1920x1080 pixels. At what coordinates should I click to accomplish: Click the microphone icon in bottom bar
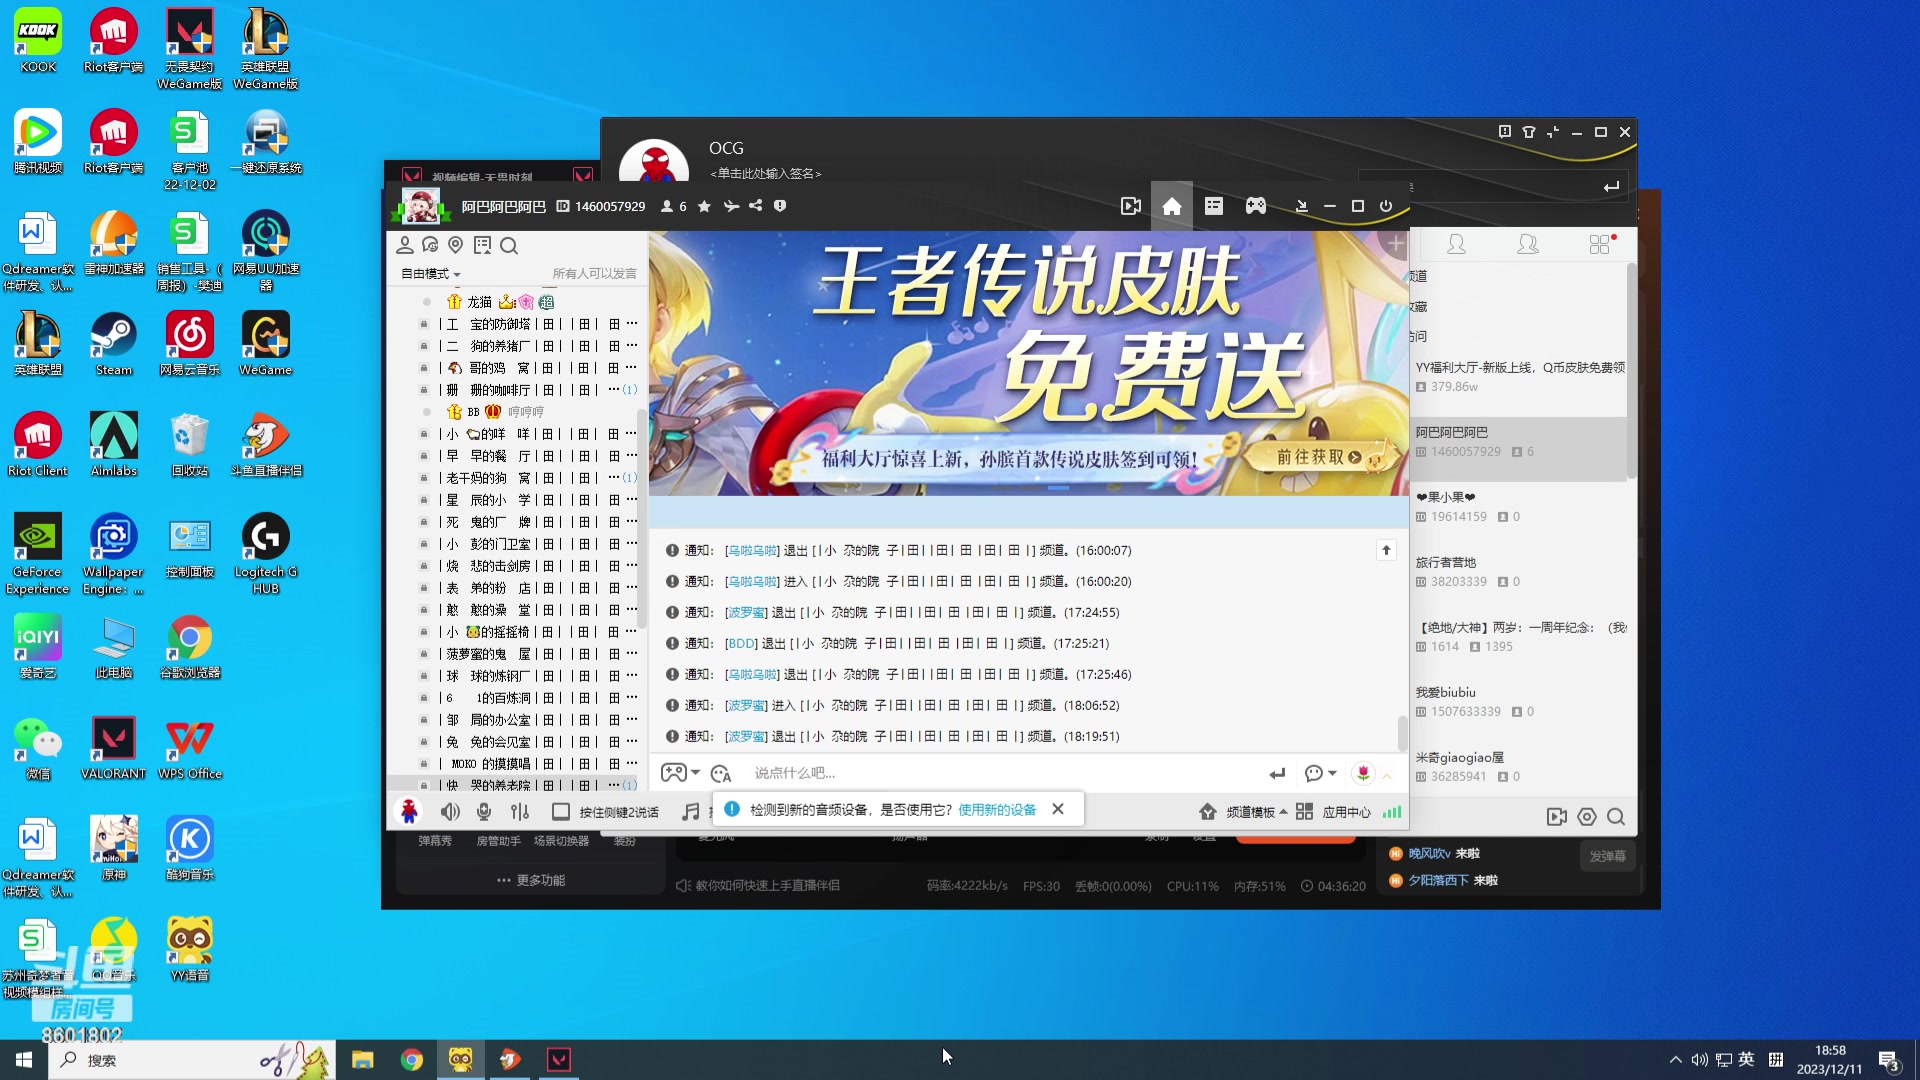coord(484,812)
